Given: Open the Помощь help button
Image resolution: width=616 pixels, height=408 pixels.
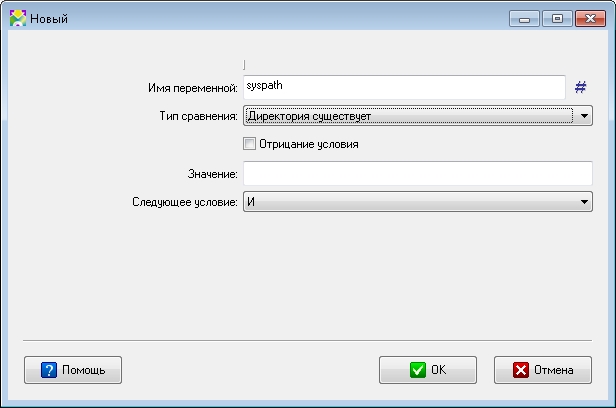Looking at the screenshot, I should [x=73, y=370].
